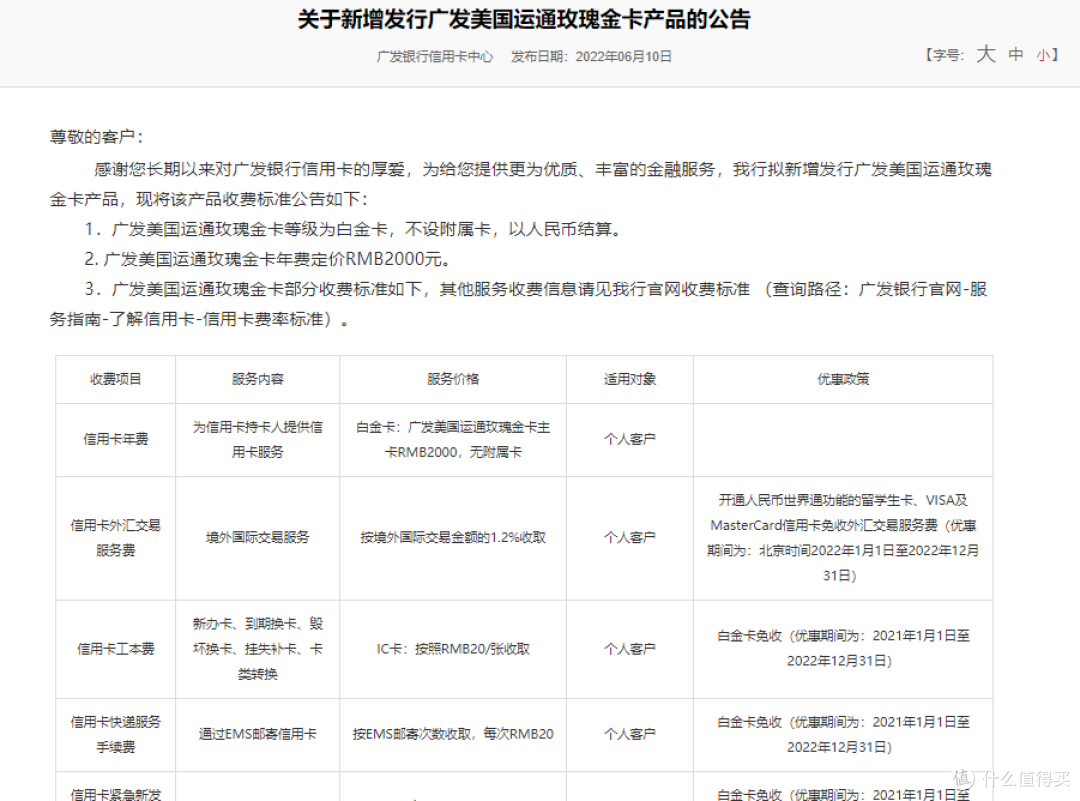
Task: Click the policy cell mentioning MasterCard信用卡免收
Action: point(843,538)
